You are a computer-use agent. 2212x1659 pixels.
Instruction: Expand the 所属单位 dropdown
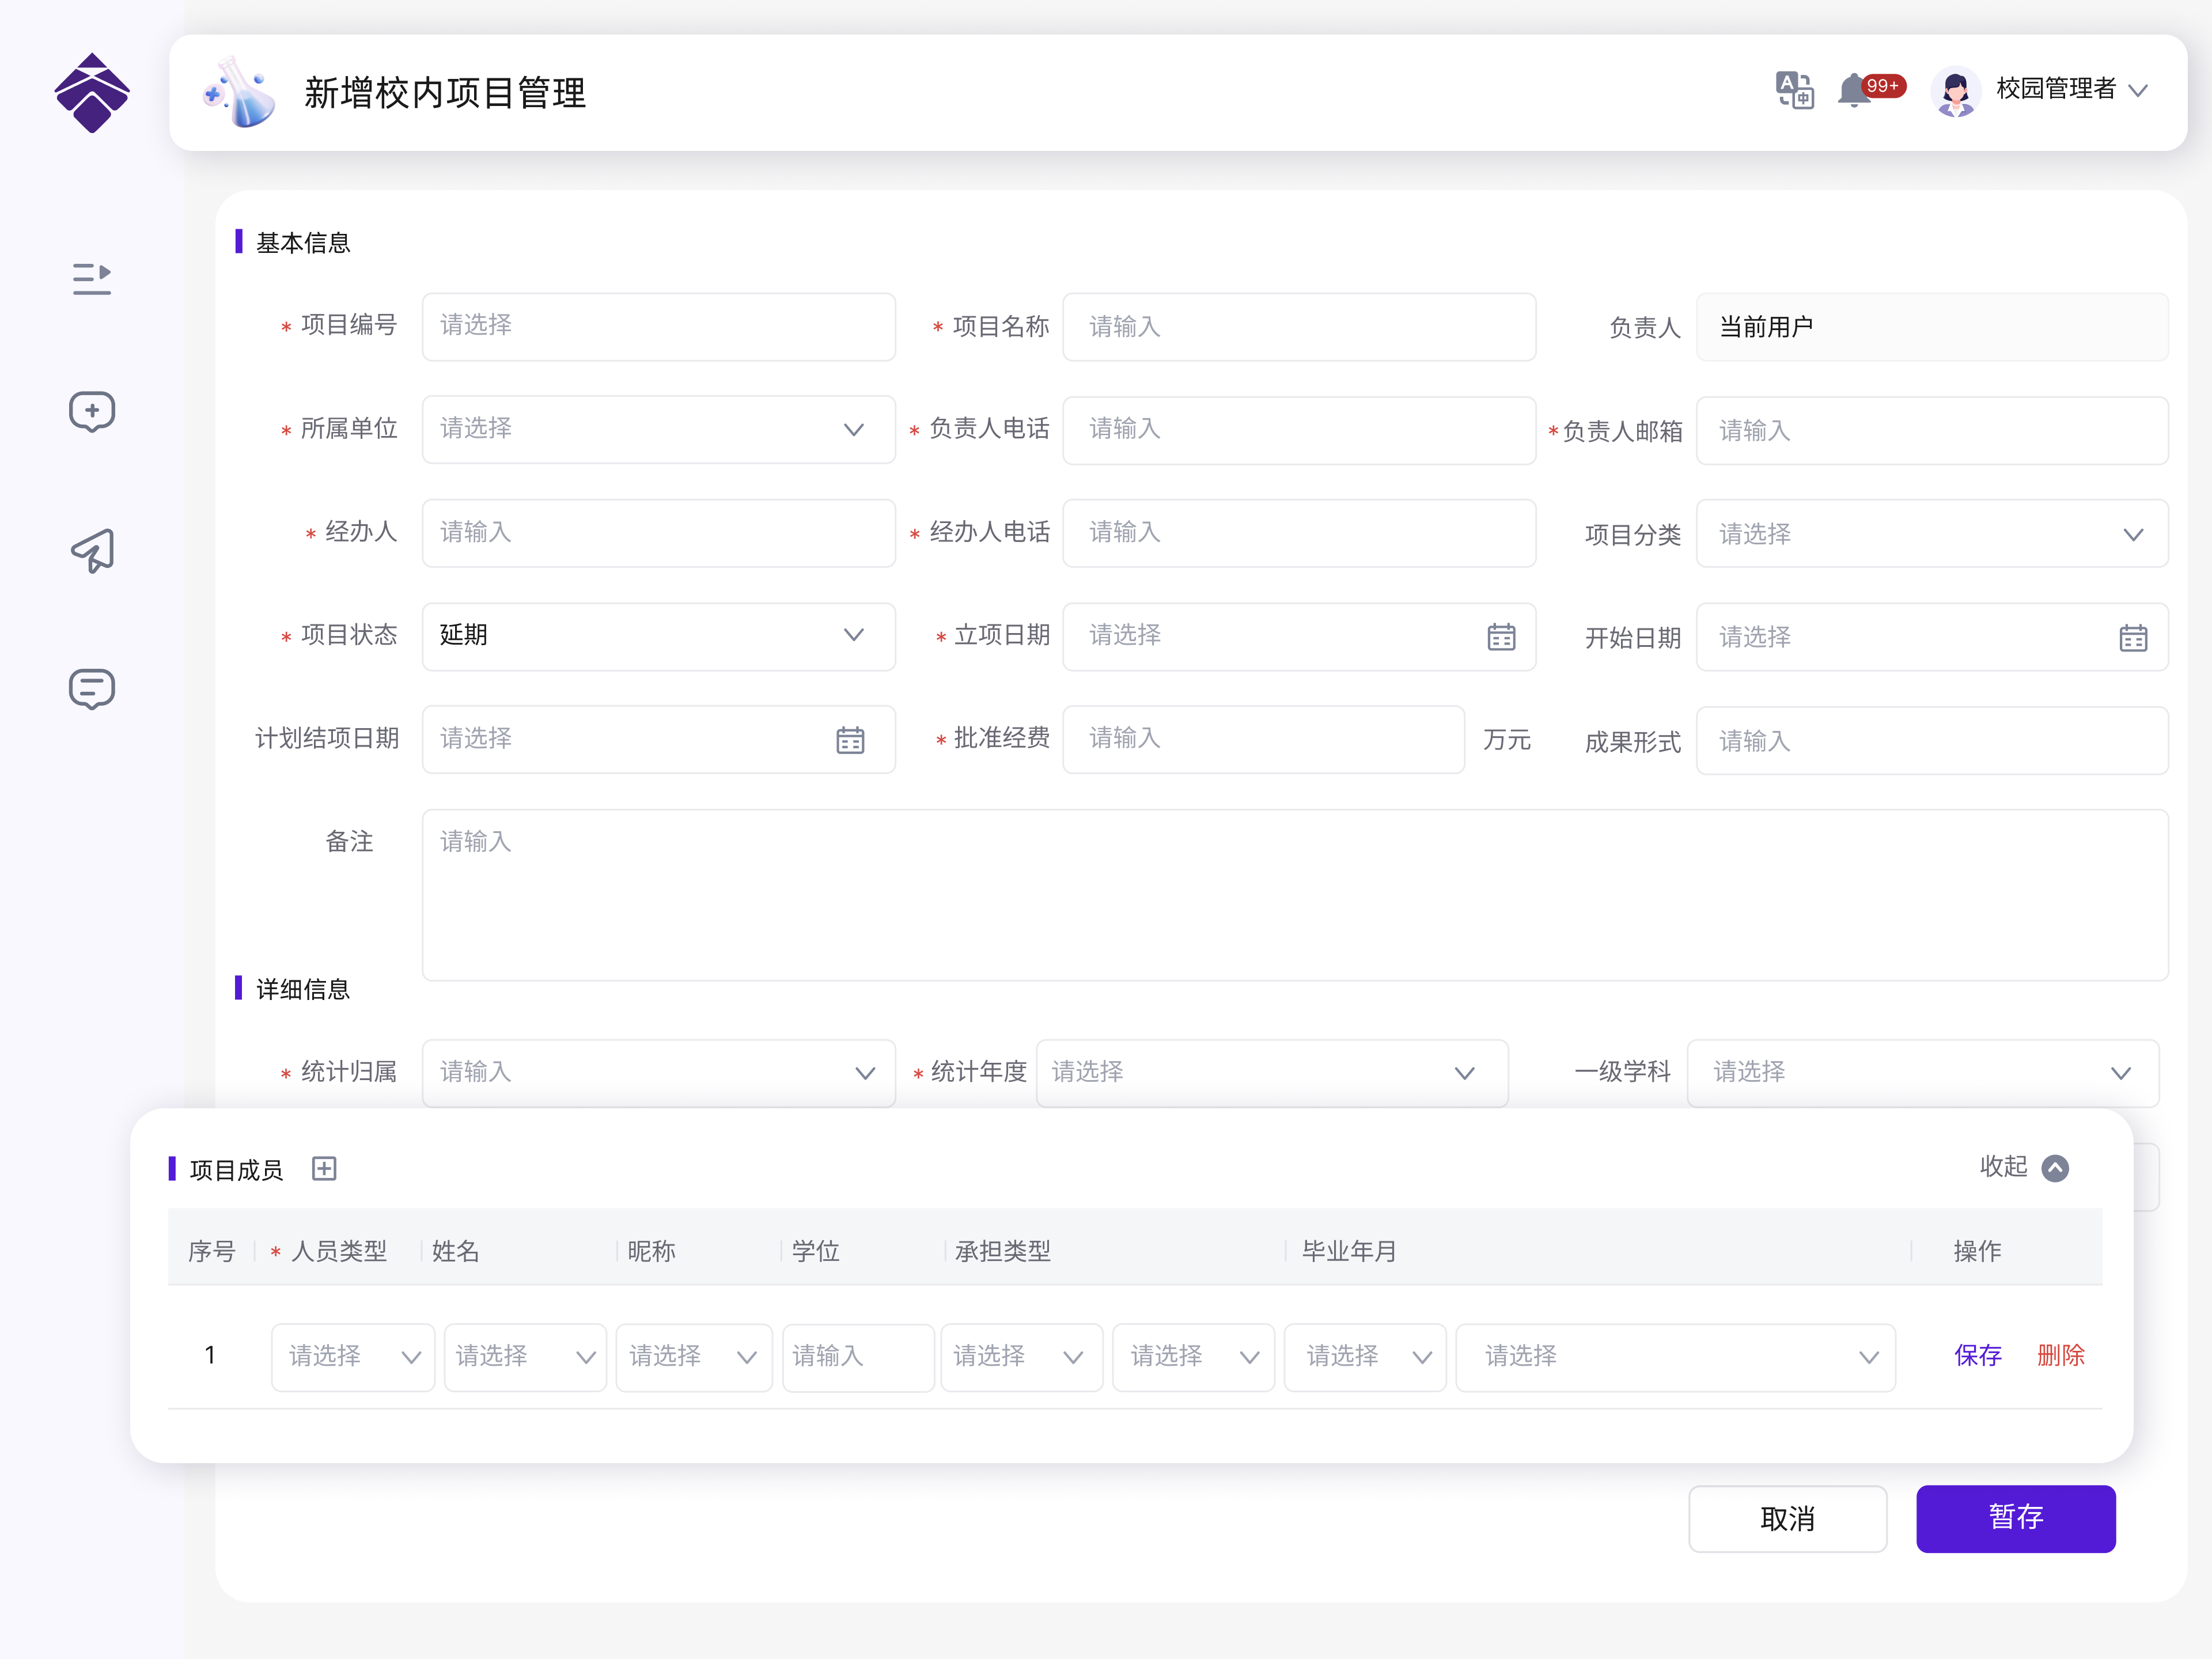click(x=658, y=429)
